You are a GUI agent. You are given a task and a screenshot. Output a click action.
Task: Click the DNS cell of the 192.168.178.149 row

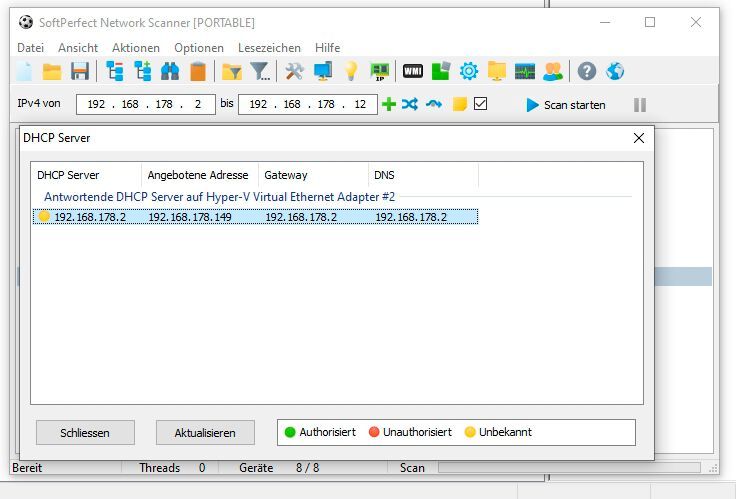pos(411,217)
